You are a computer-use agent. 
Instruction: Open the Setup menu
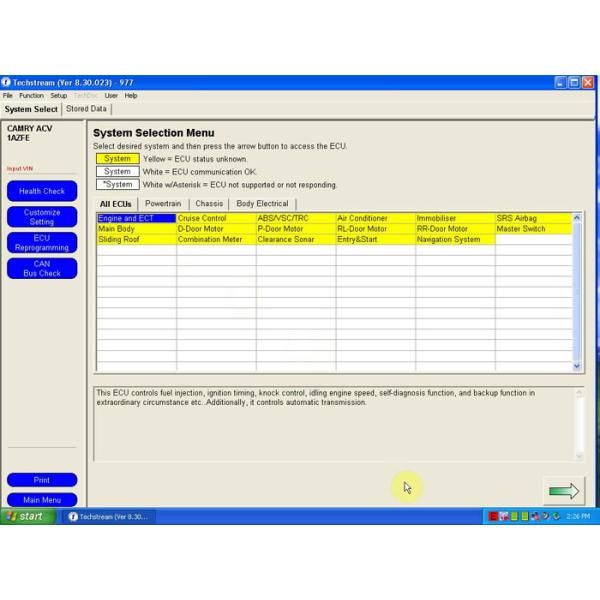pos(59,95)
